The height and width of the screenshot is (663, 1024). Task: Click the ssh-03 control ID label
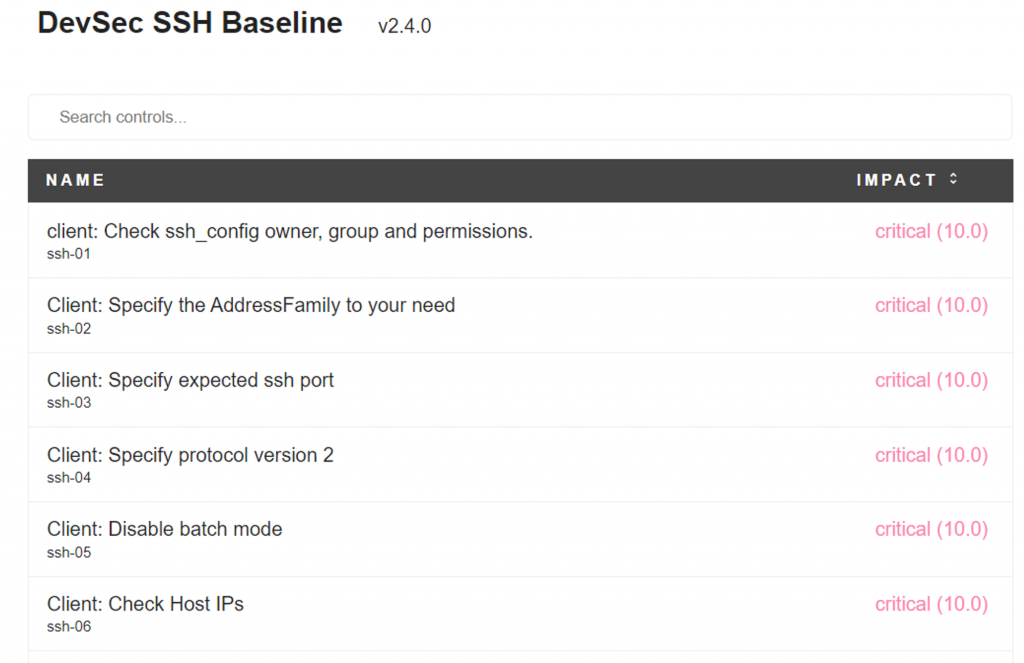(69, 403)
